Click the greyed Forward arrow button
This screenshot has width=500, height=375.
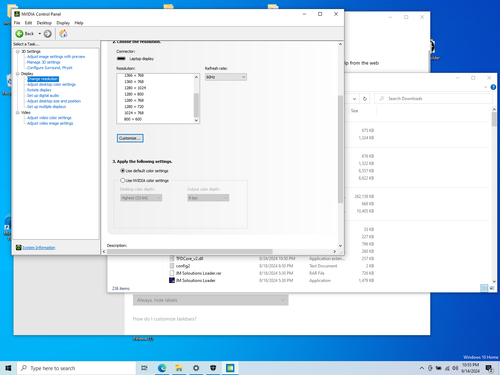click(48, 34)
